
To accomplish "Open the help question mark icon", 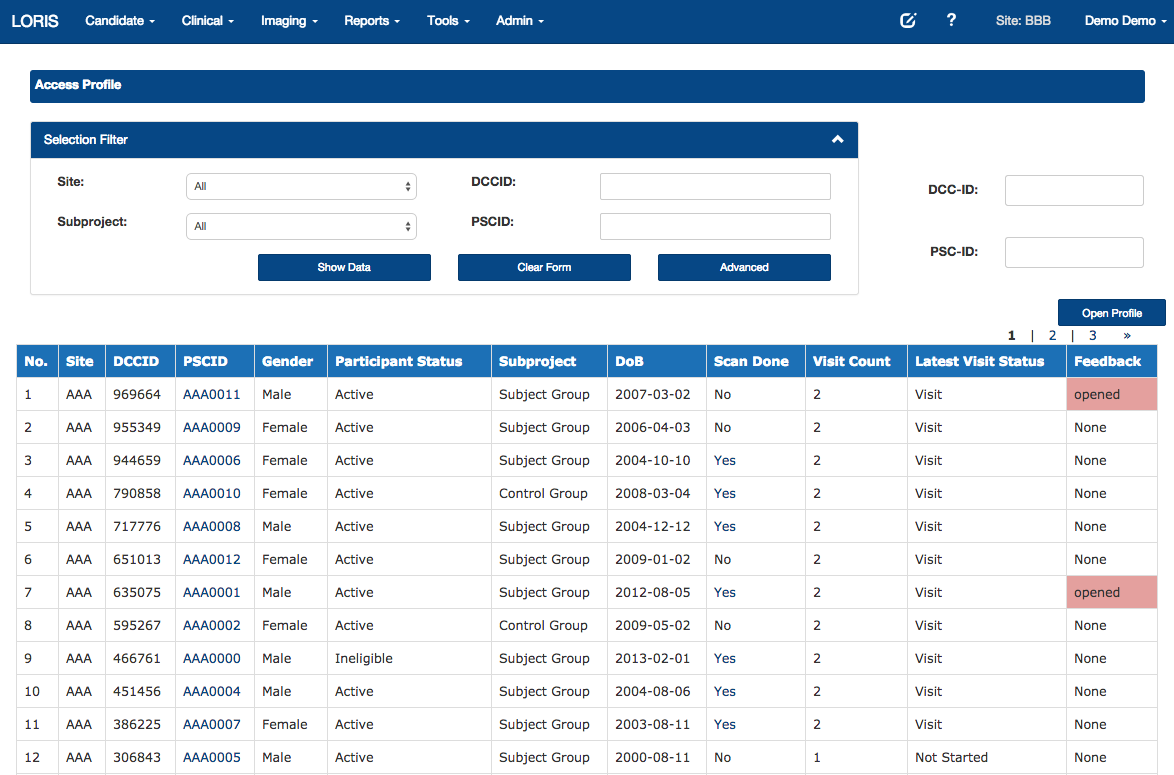I will (x=951, y=20).
